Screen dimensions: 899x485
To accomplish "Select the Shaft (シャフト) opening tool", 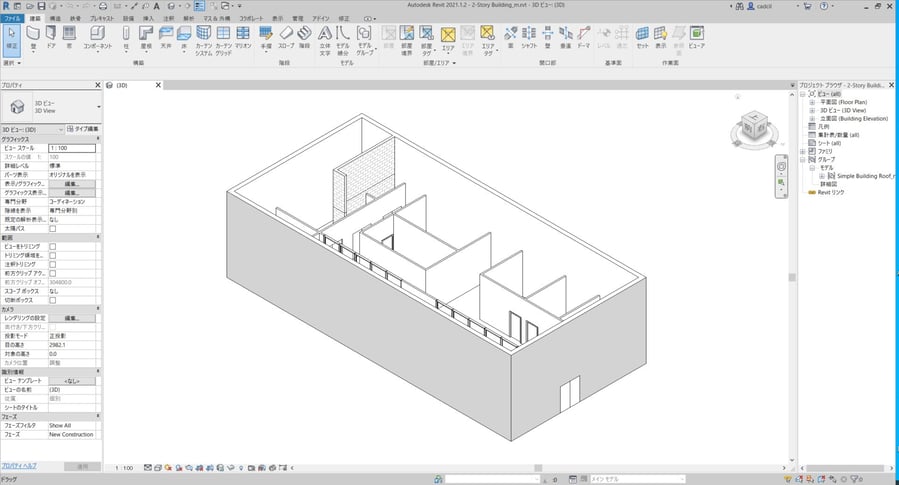I will coord(529,38).
